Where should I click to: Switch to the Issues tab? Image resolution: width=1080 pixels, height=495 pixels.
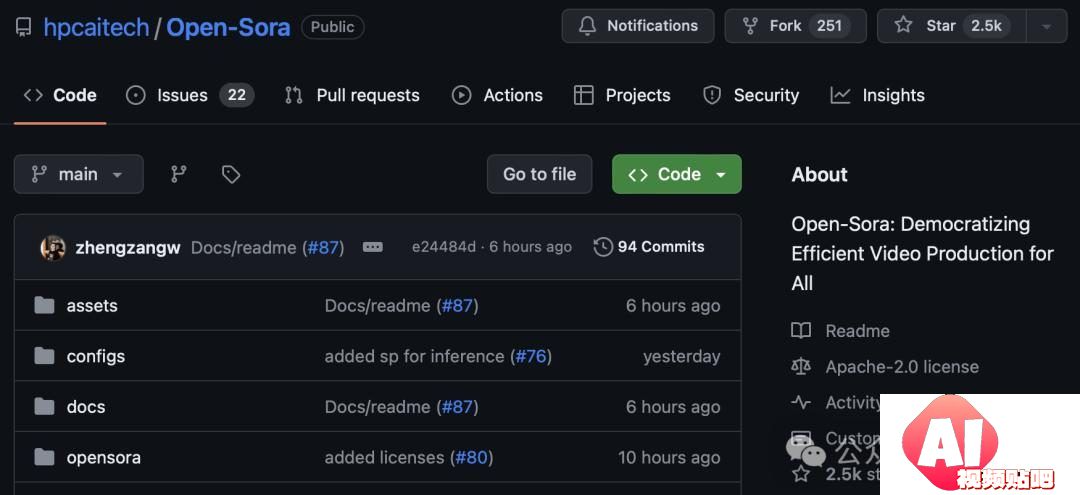[190, 95]
